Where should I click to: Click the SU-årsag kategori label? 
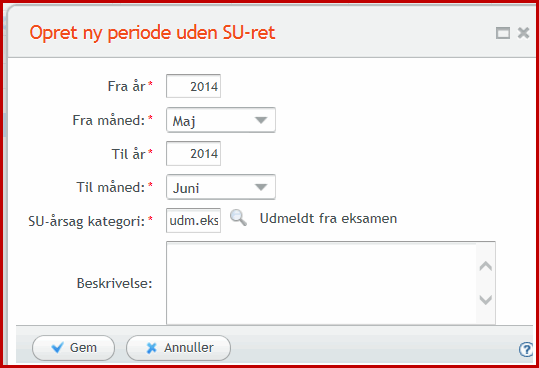tap(87, 221)
